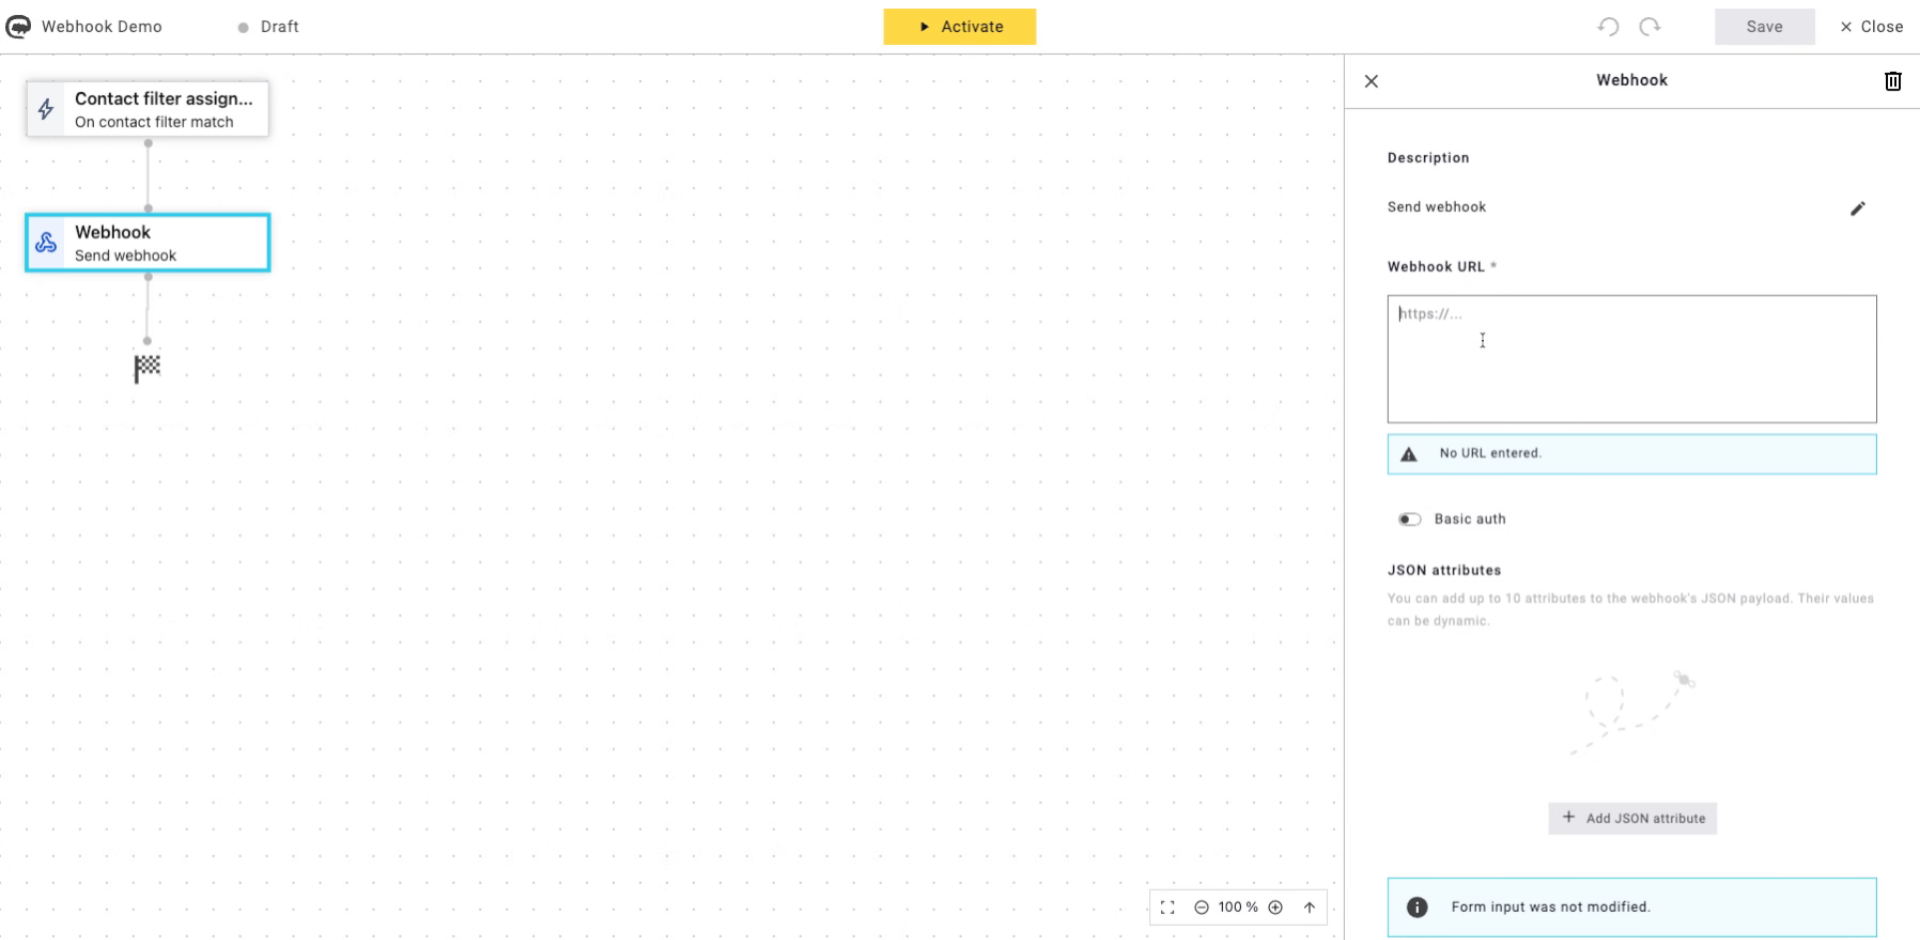Click the 100 % zoom level indicator
Viewport: 1920px width, 940px height.
[1237, 907]
